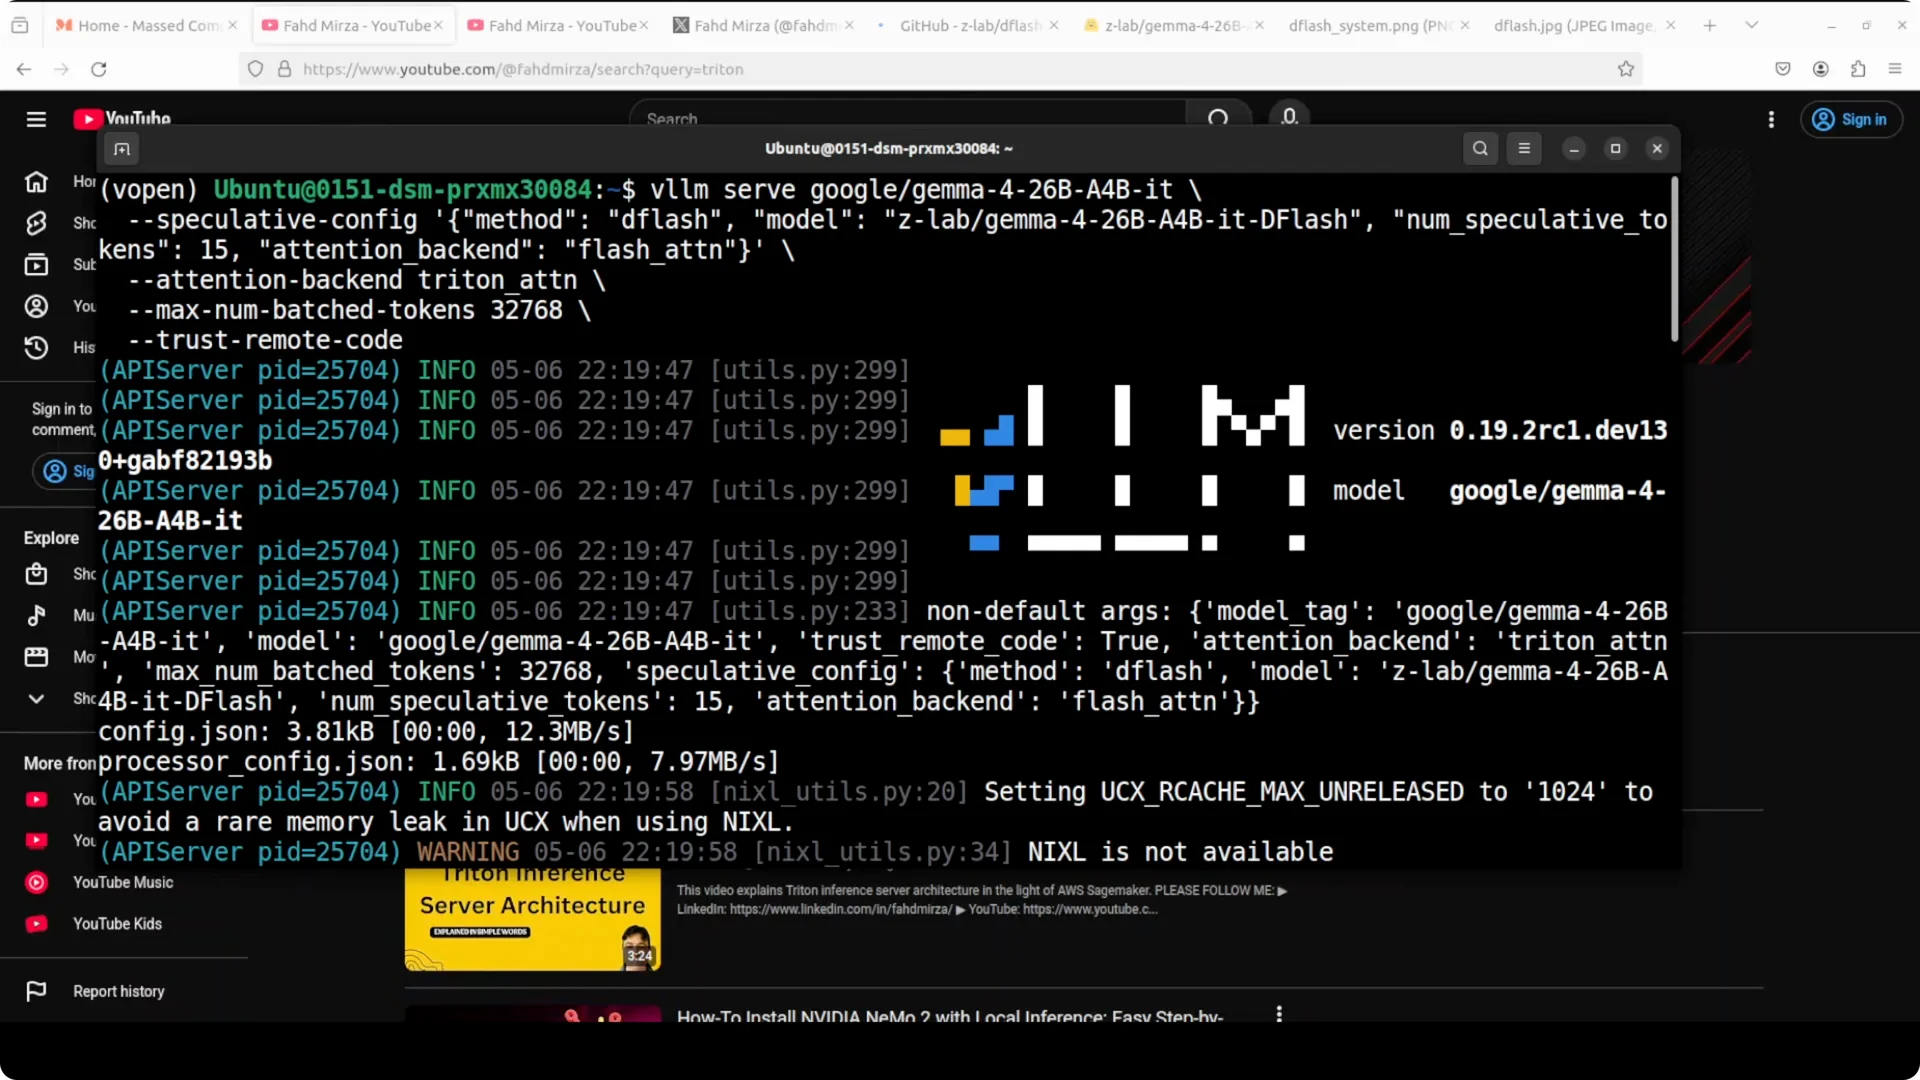Open the Firefox account icon
The image size is (1920, 1080).
1821,69
